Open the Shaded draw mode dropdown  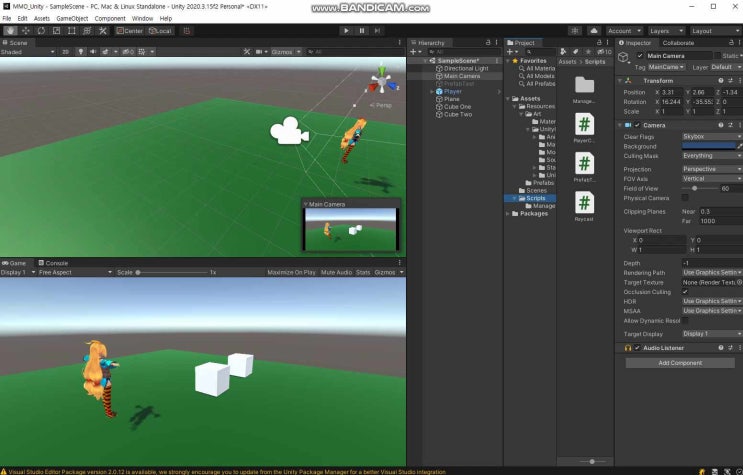(x=27, y=52)
